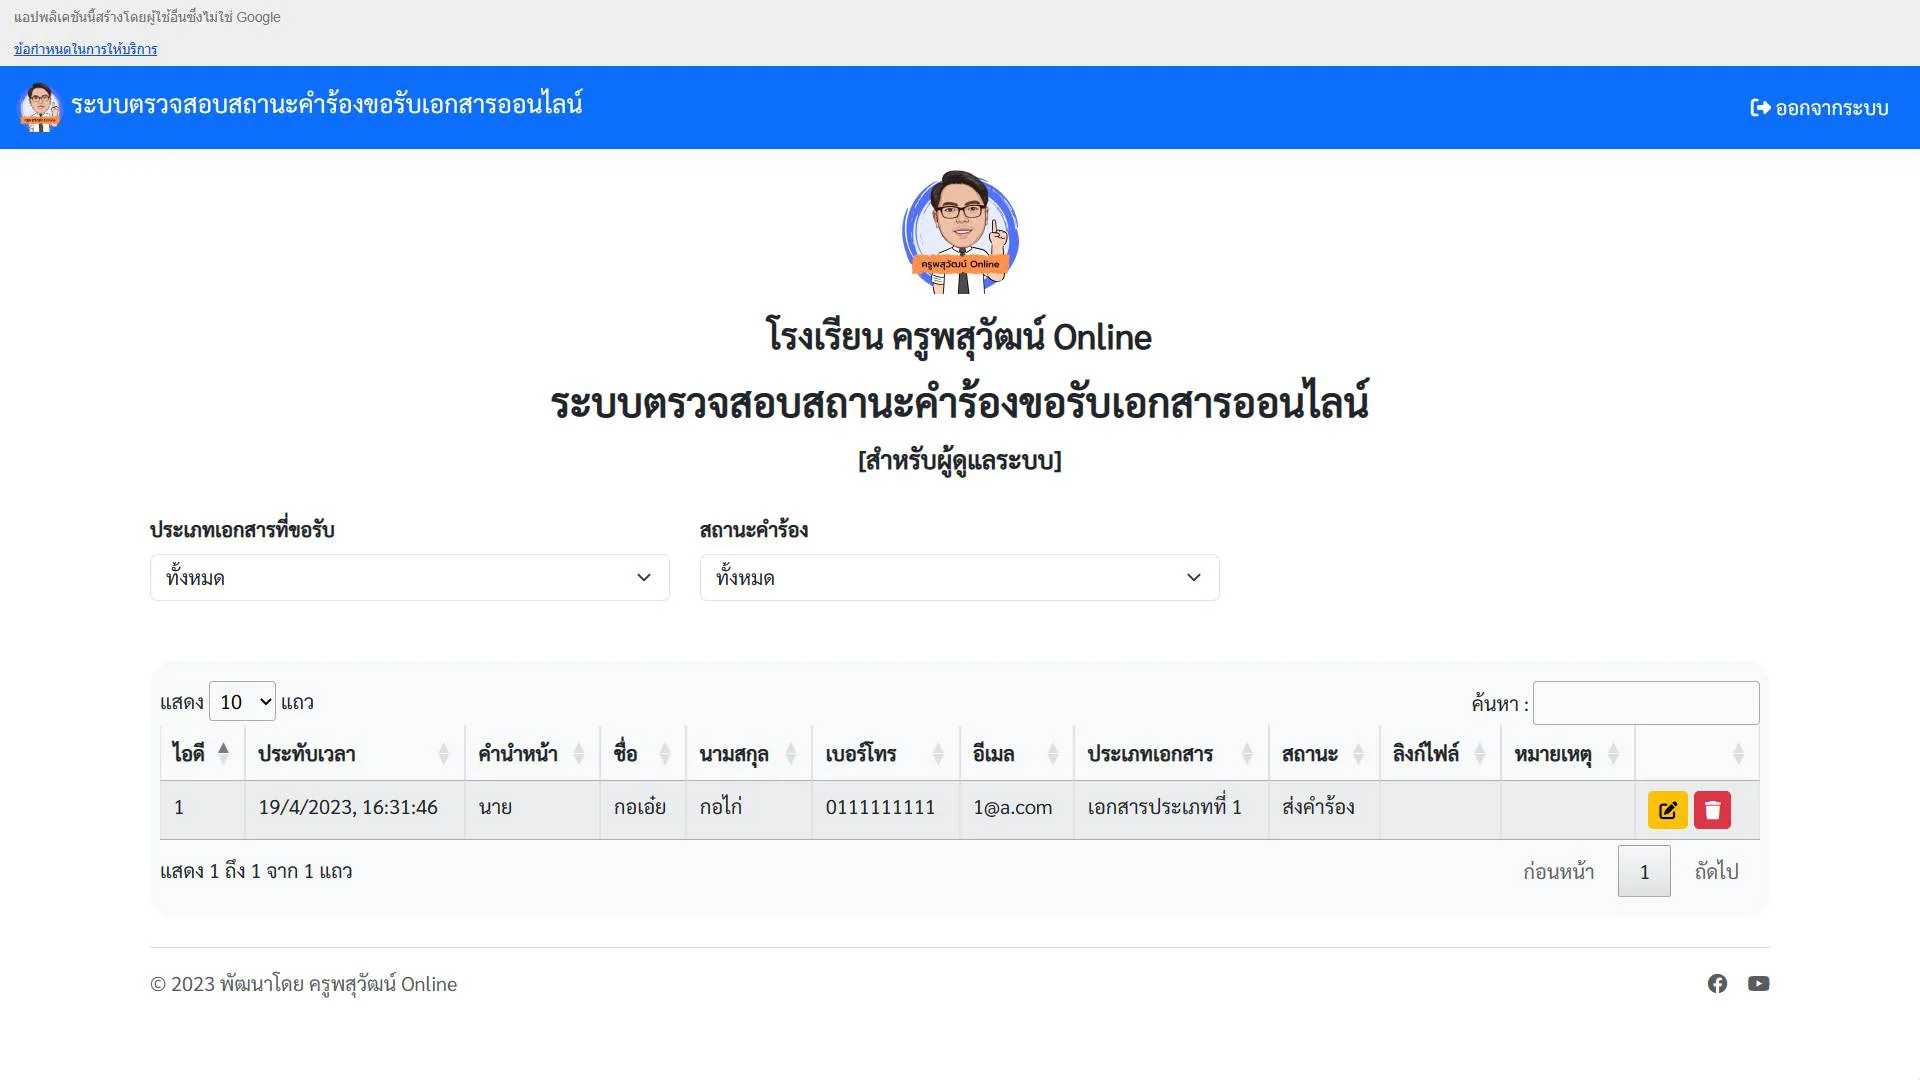Screen dimensions: 1920x1080
Task: Click page number 1 button
Action: point(1644,871)
